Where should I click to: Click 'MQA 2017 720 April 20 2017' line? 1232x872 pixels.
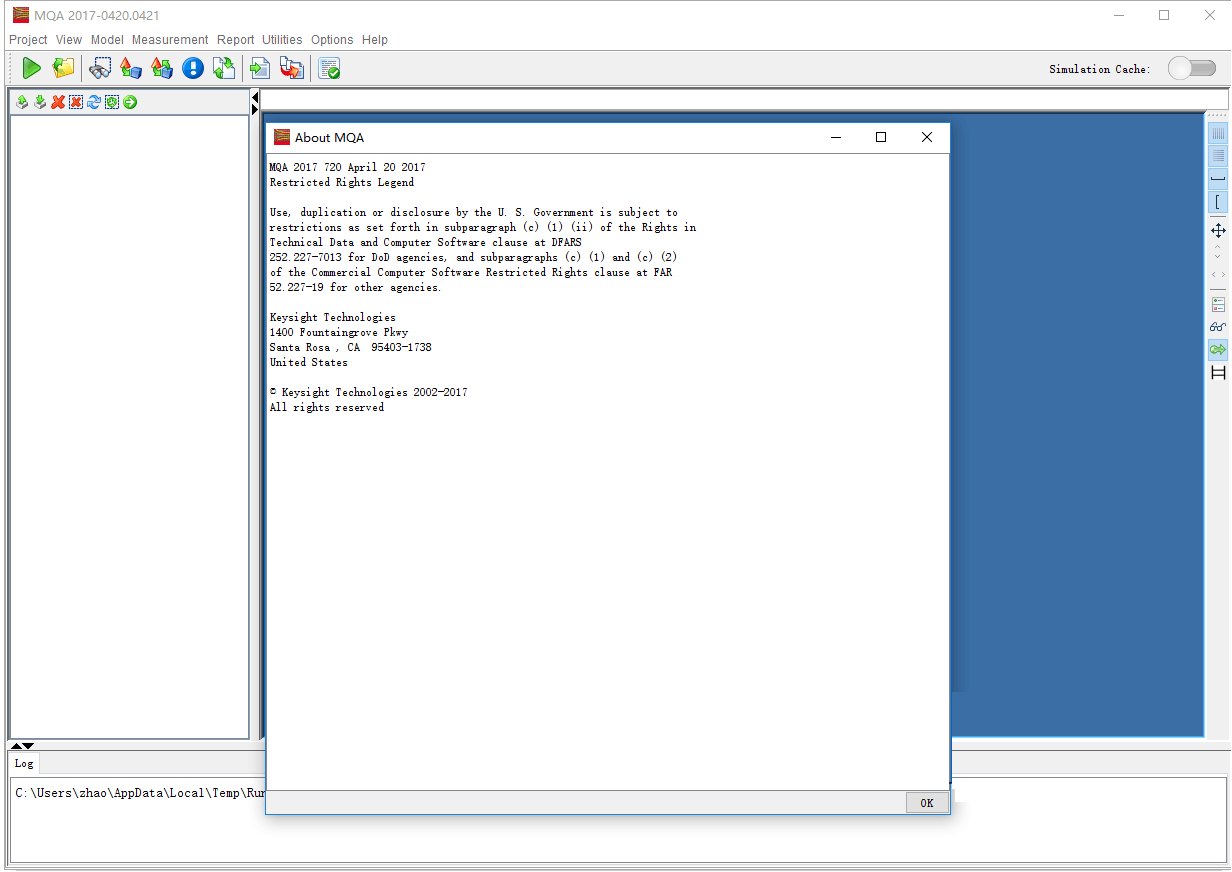(x=348, y=168)
